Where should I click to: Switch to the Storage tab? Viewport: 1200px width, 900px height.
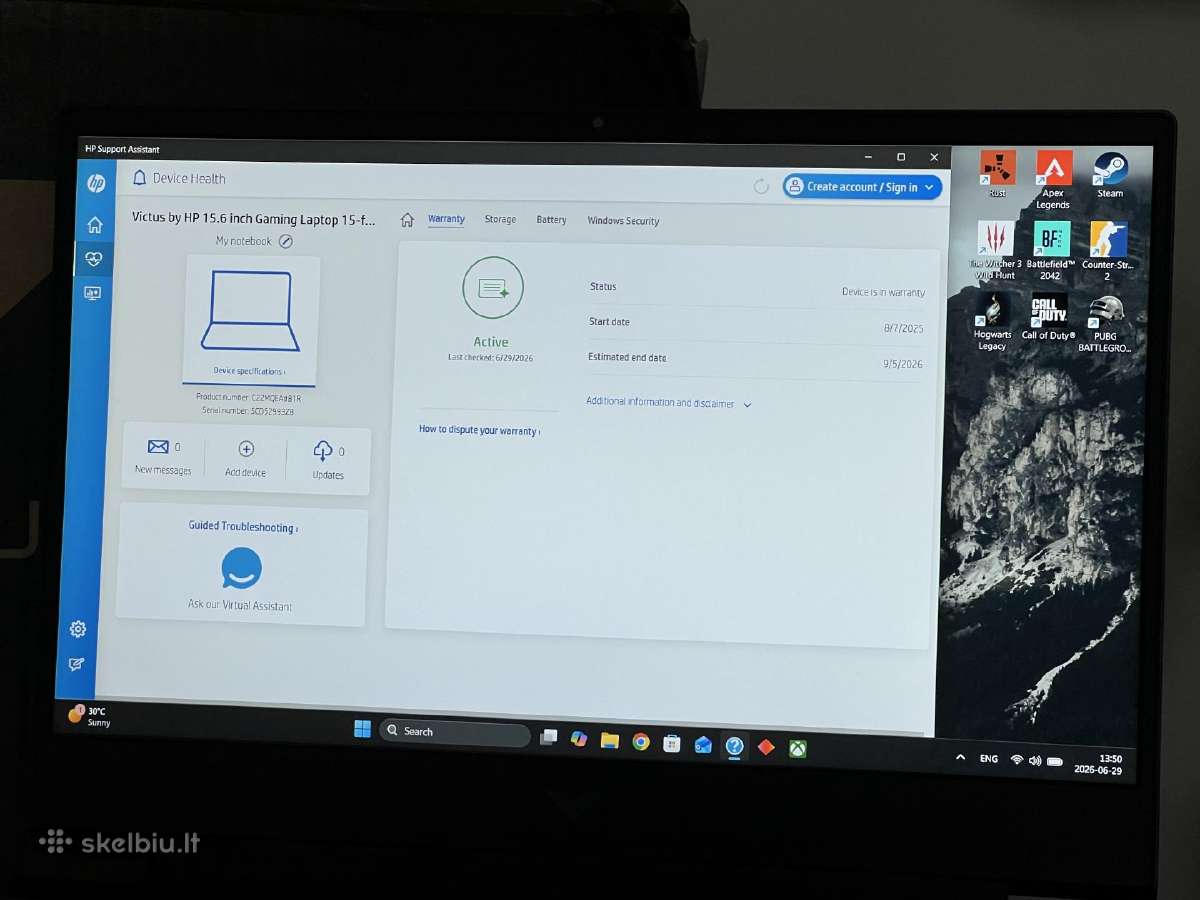coord(500,220)
